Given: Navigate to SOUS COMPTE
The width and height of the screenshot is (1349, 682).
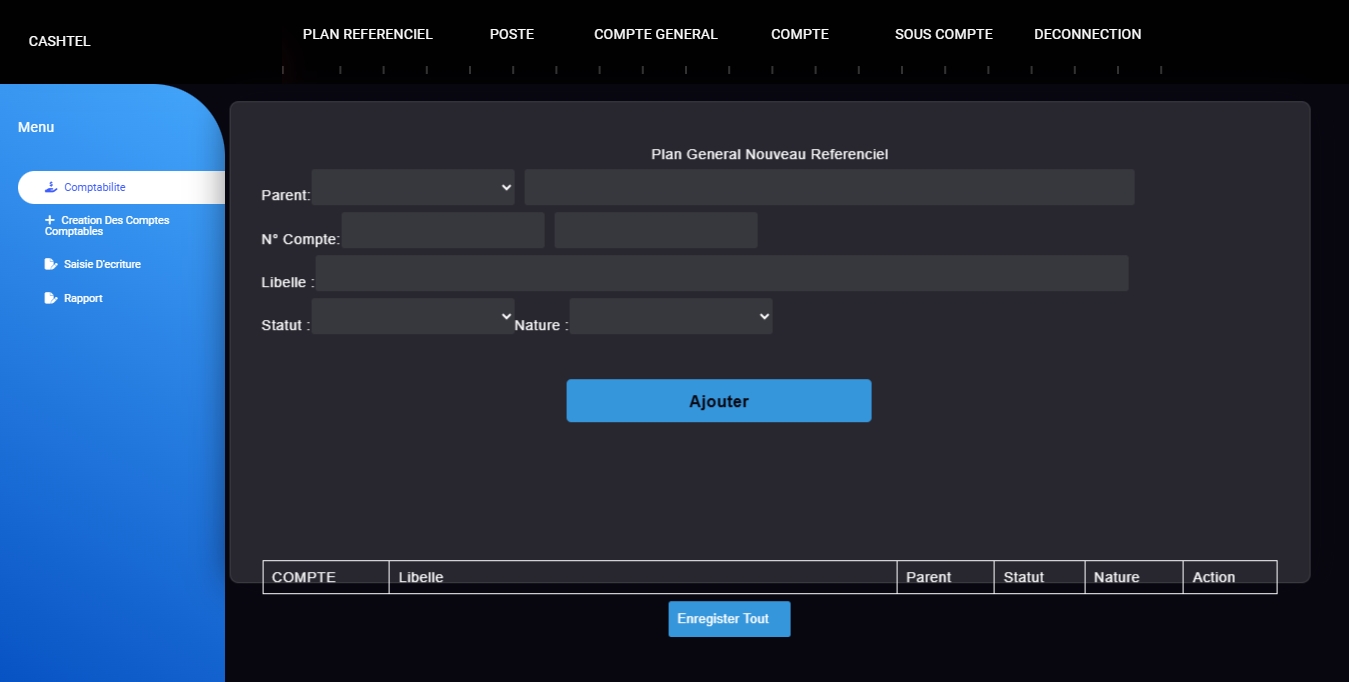Looking at the screenshot, I should coord(944,34).
